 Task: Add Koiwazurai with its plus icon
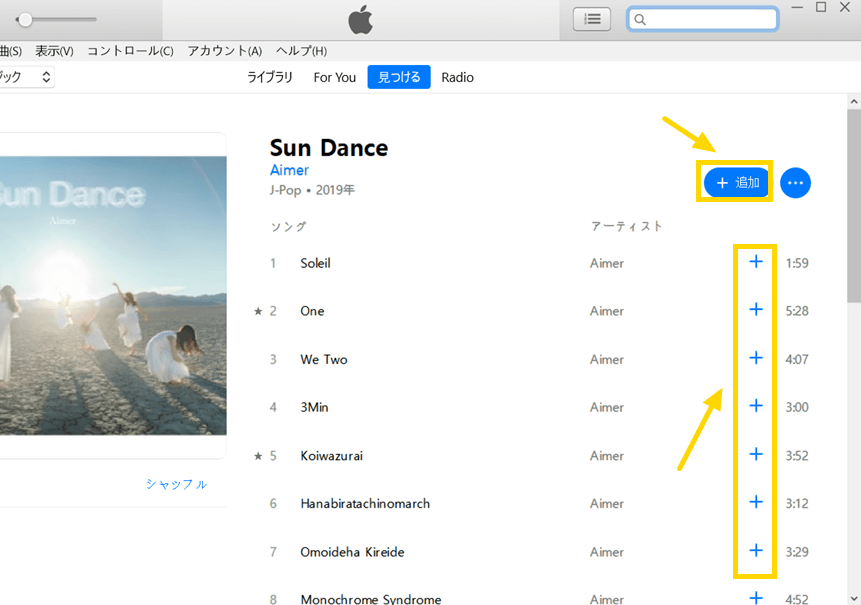point(756,454)
